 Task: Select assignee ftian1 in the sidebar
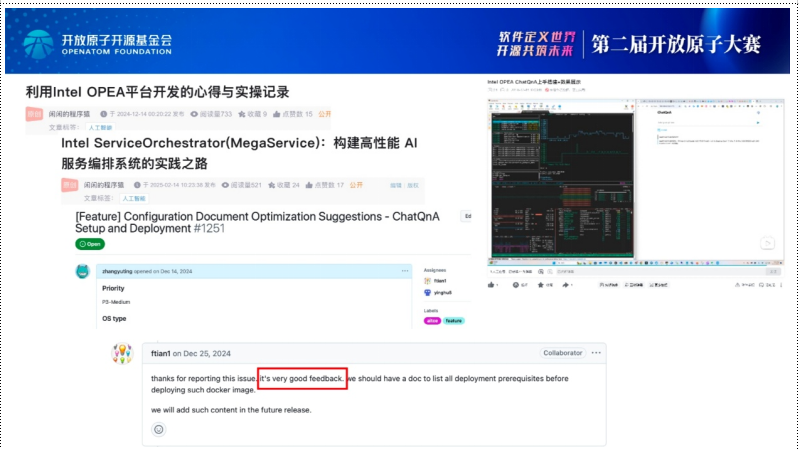(435, 281)
